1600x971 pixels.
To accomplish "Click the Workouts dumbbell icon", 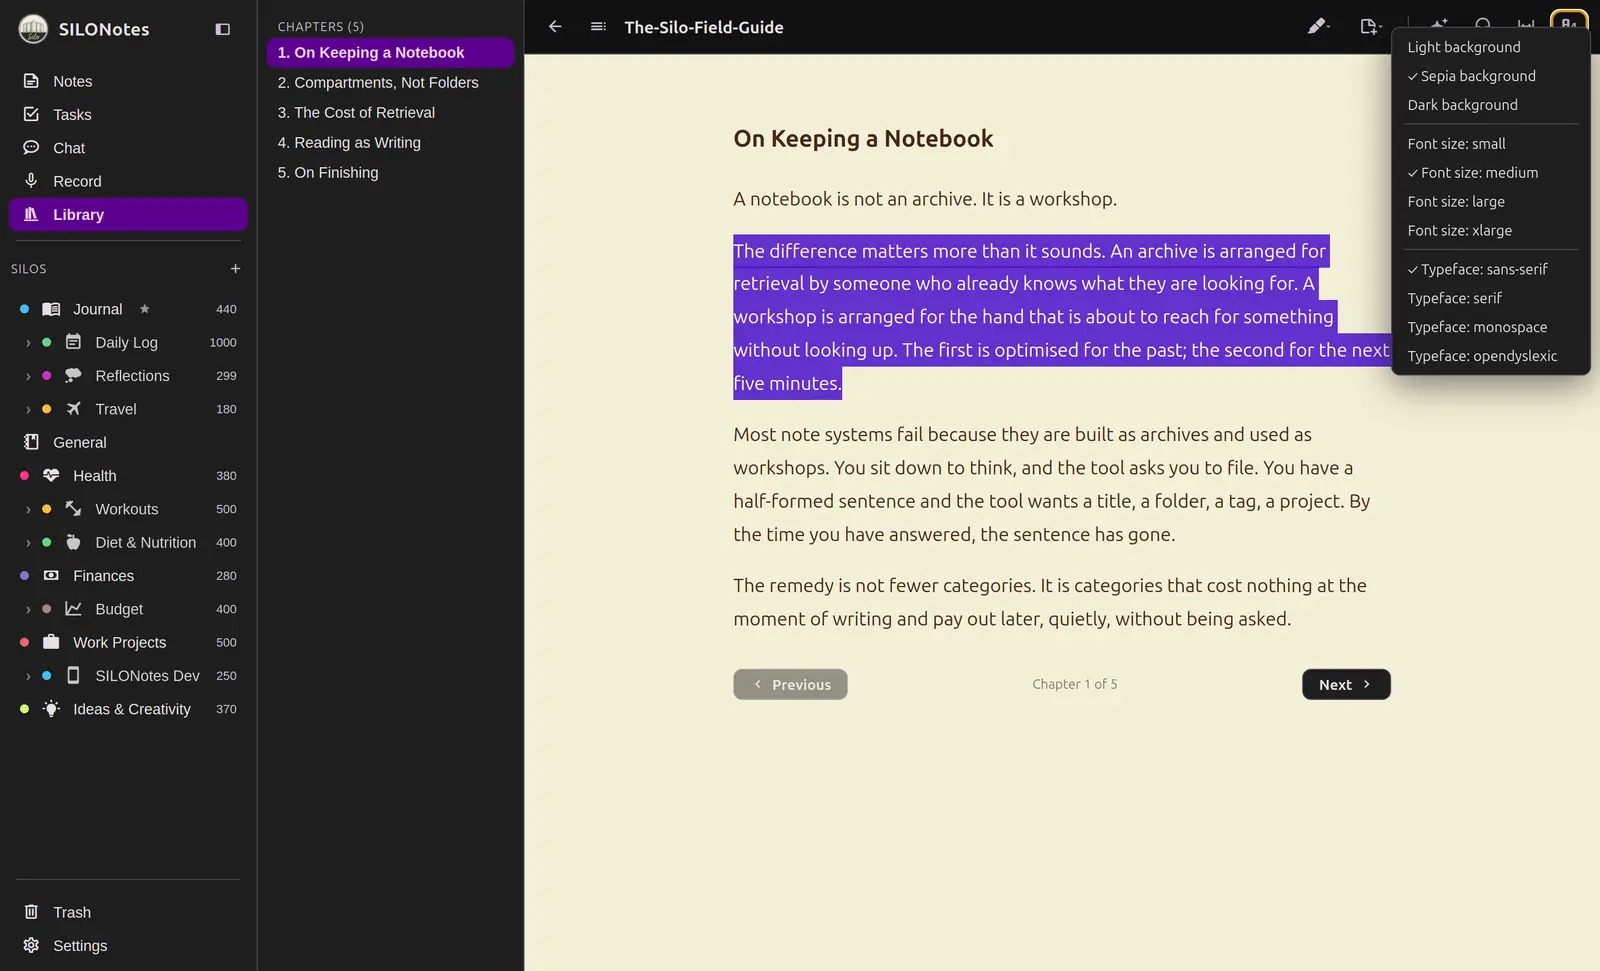I will tap(73, 509).
